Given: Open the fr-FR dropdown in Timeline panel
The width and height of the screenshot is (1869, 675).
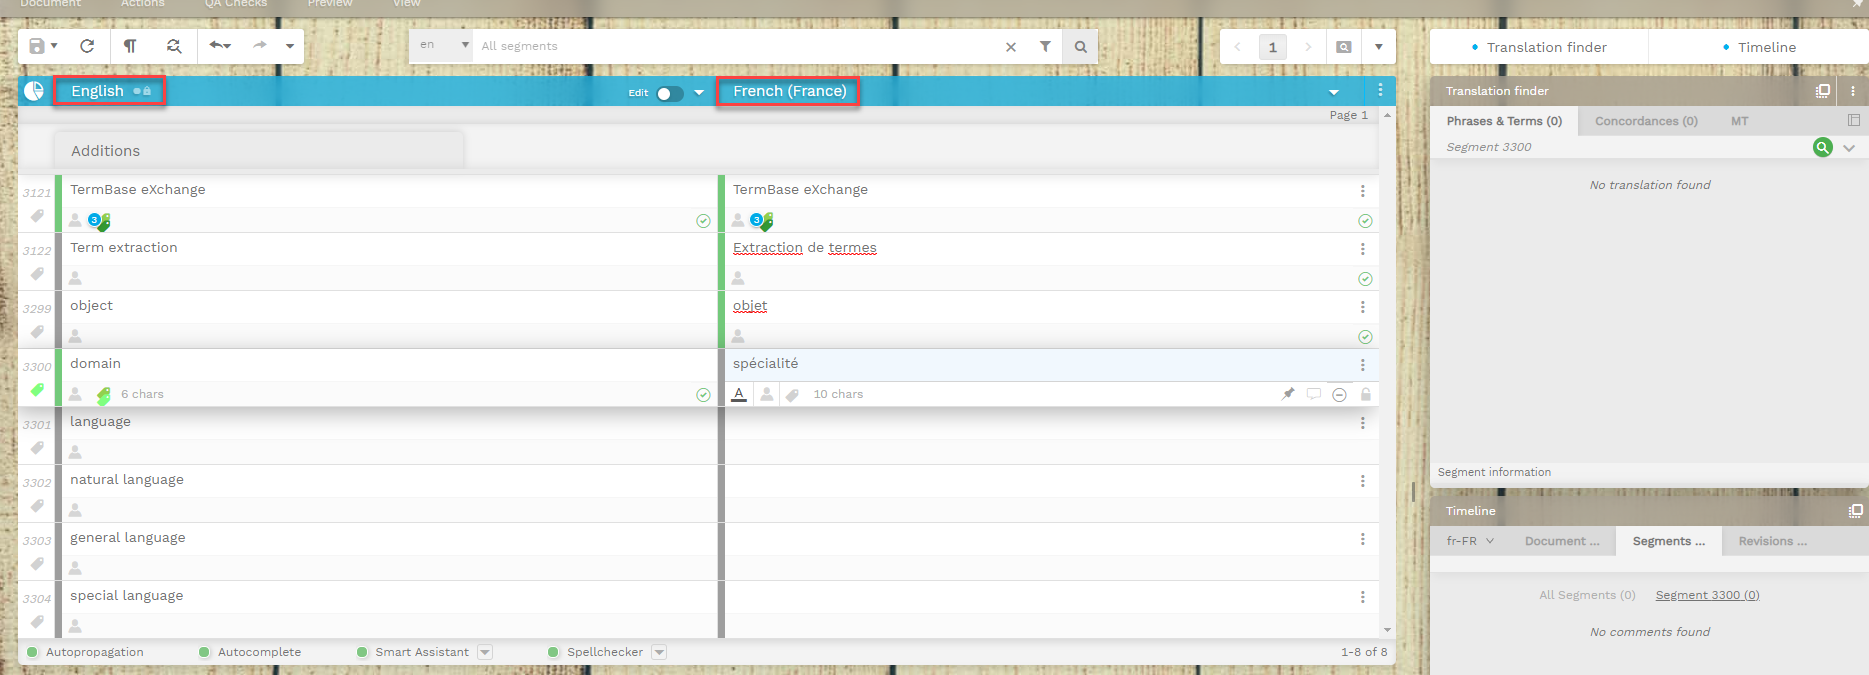Looking at the screenshot, I should tap(1470, 541).
